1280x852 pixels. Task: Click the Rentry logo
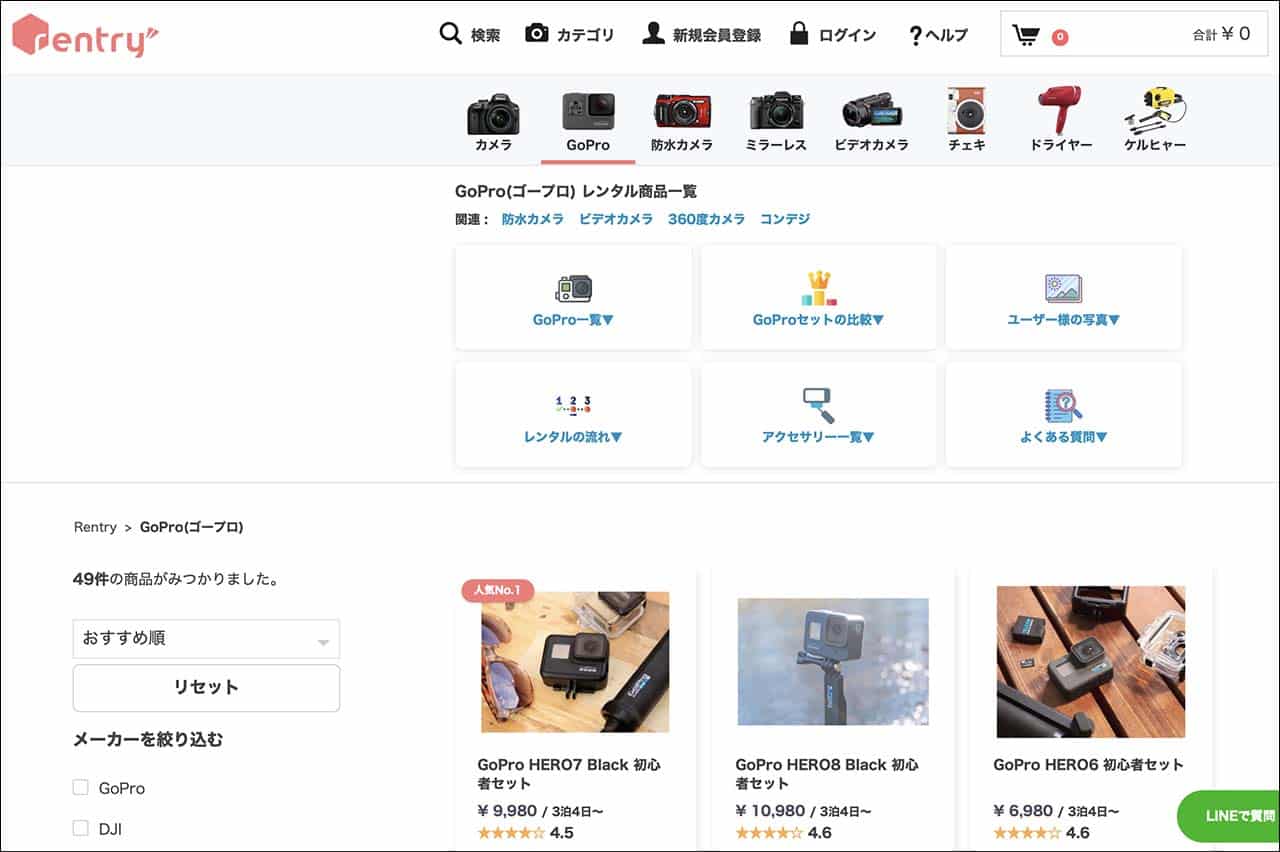(85, 36)
